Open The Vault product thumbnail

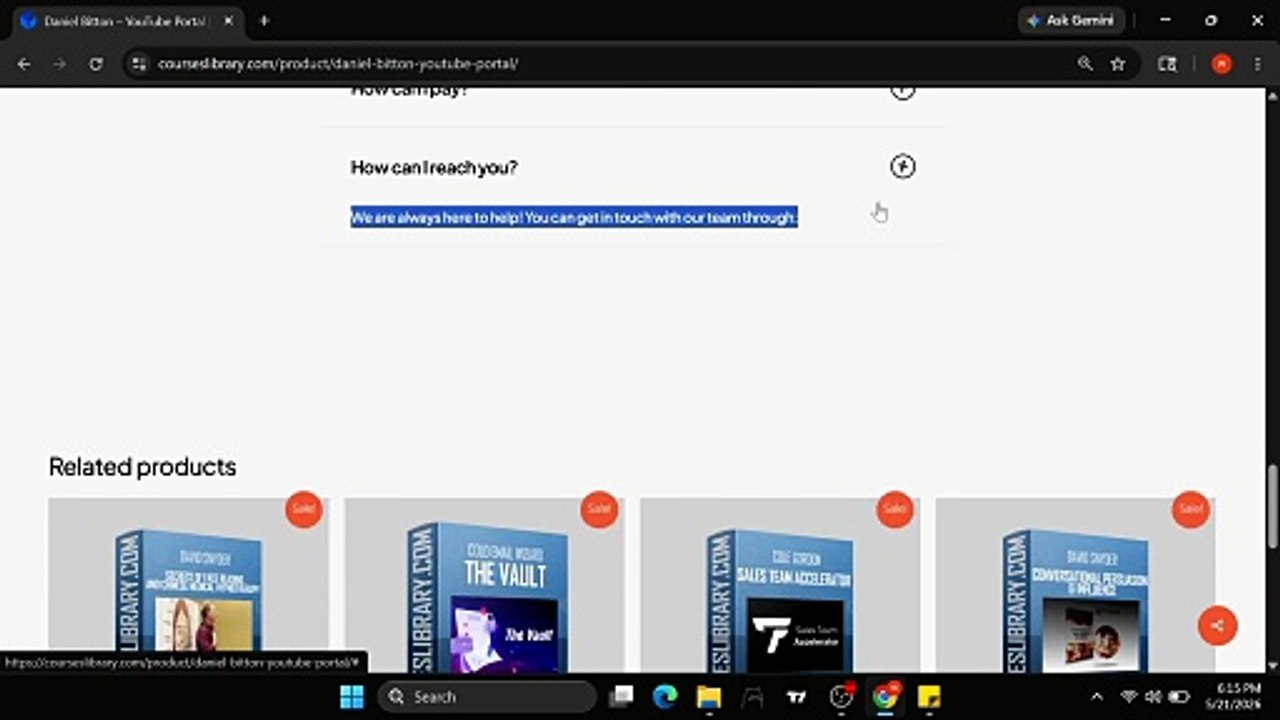pyautogui.click(x=484, y=585)
